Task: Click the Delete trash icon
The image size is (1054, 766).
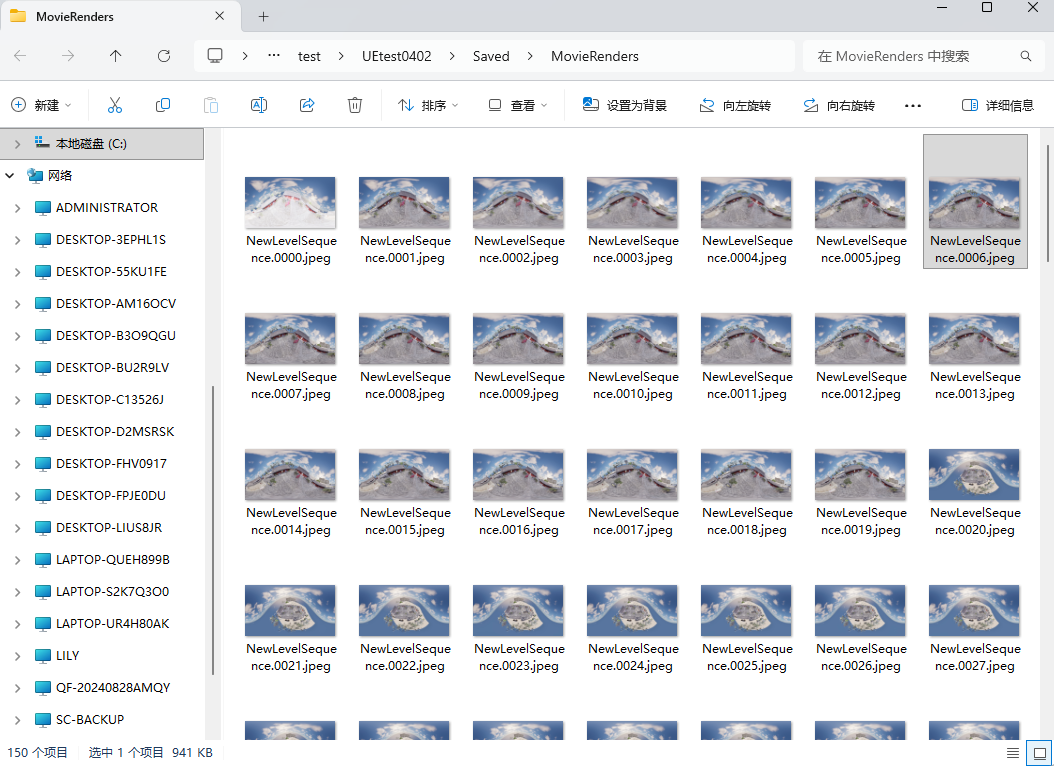Action: tap(355, 105)
